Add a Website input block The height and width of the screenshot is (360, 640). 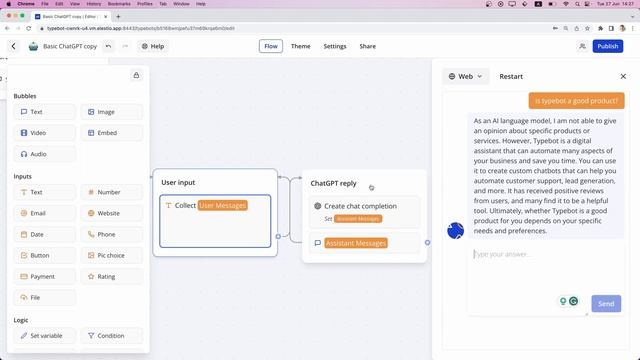pos(111,213)
